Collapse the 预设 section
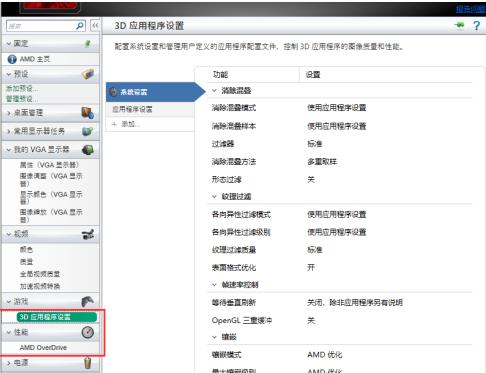Screen dimensions: 486x373 tap(9, 74)
